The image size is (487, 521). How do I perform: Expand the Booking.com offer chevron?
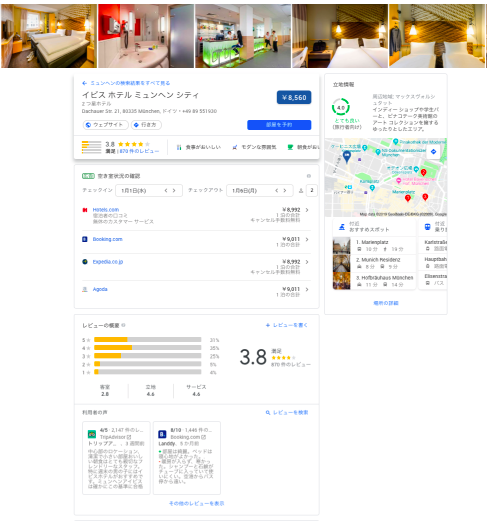coord(307,239)
